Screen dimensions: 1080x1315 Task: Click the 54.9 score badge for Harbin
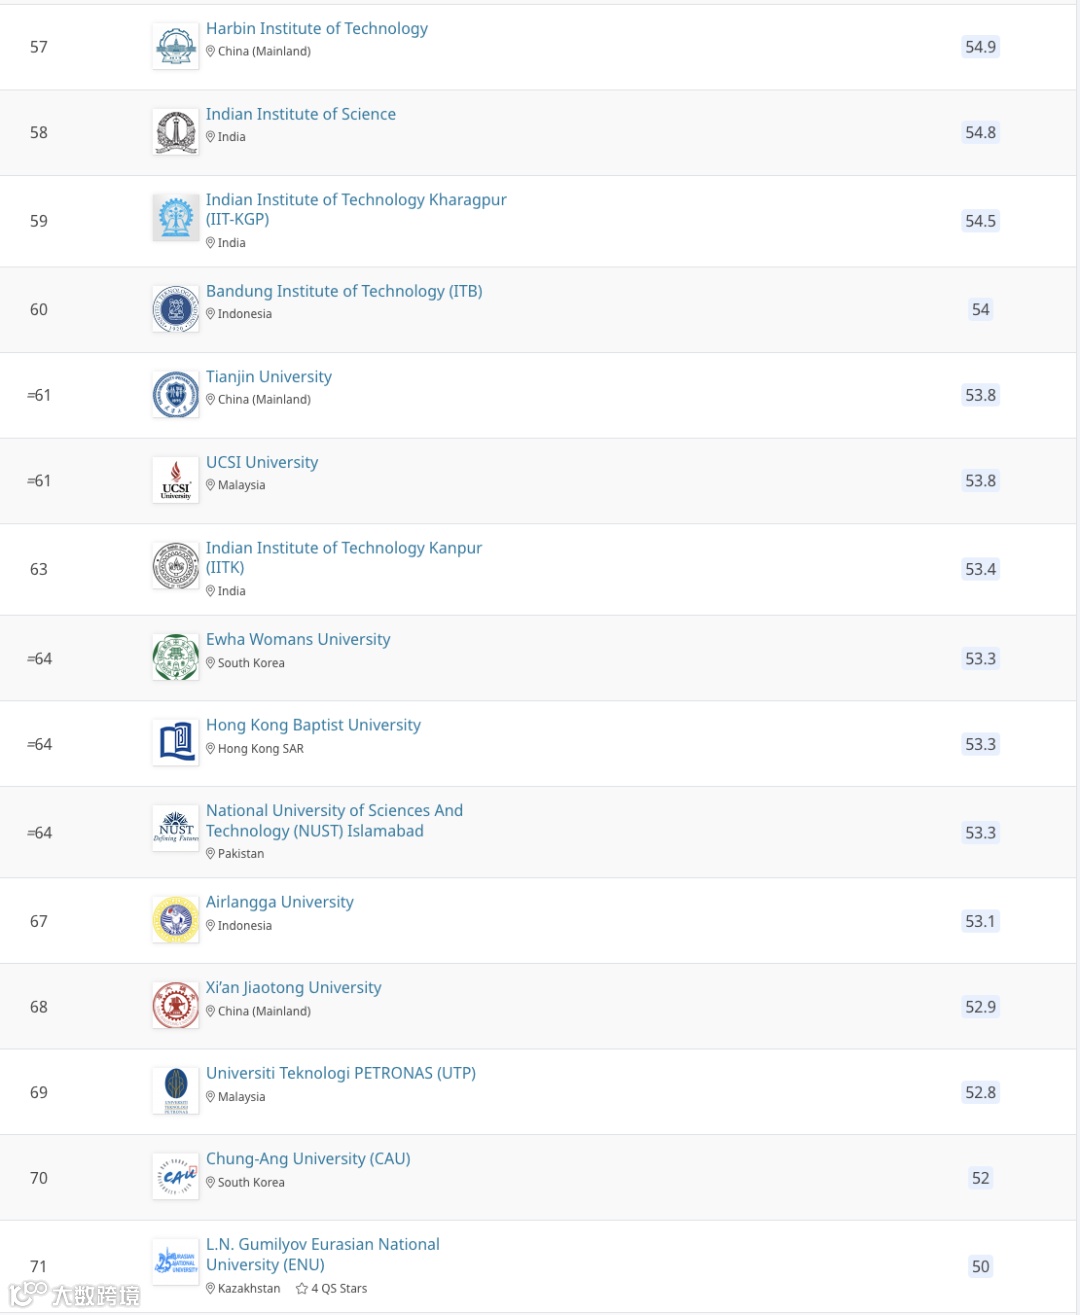coord(980,47)
